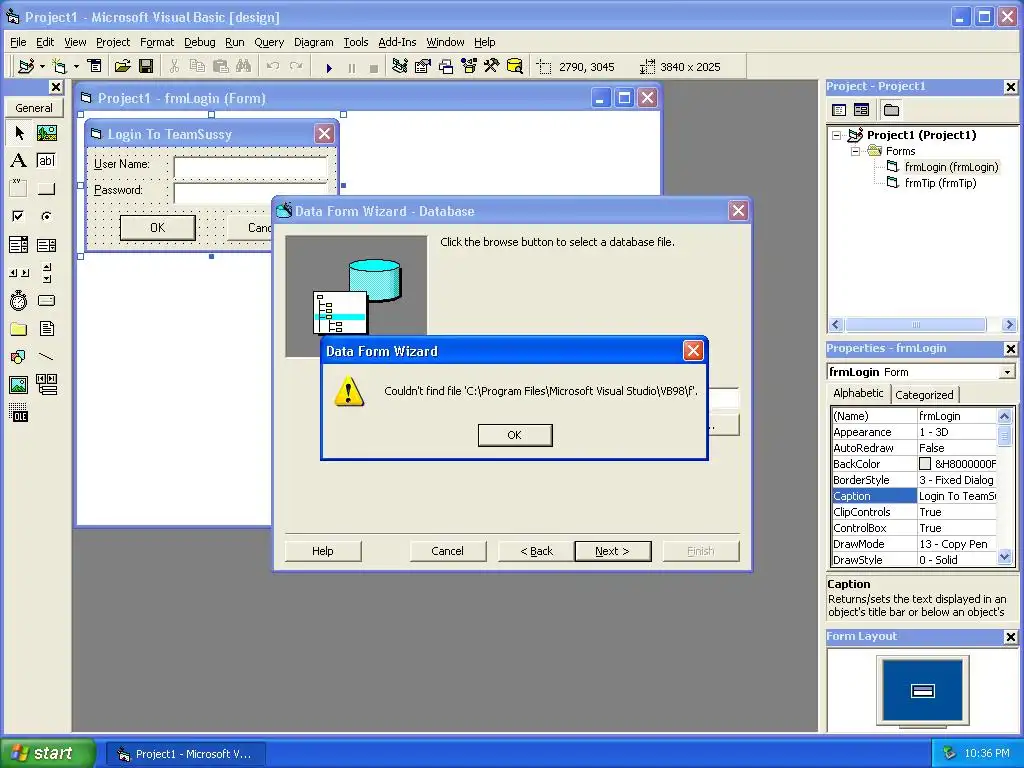Select the CommandButton control tool
This screenshot has height=768, width=1024.
(x=46, y=189)
